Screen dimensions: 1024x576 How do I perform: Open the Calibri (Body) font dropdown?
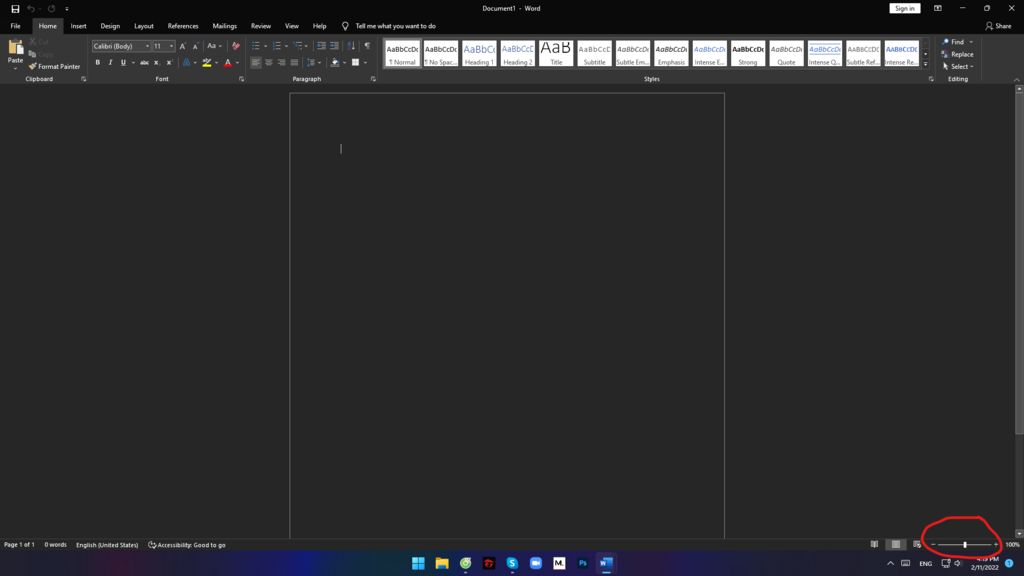147,46
